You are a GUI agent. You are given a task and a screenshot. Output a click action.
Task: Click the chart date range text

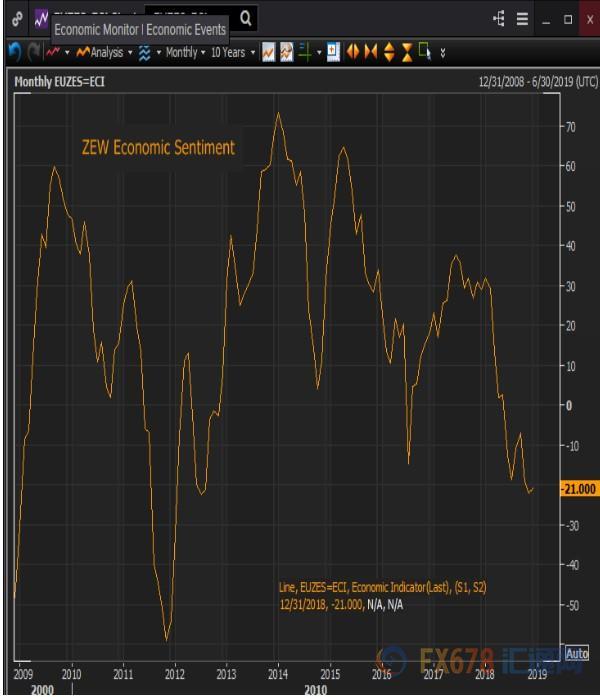535,80
